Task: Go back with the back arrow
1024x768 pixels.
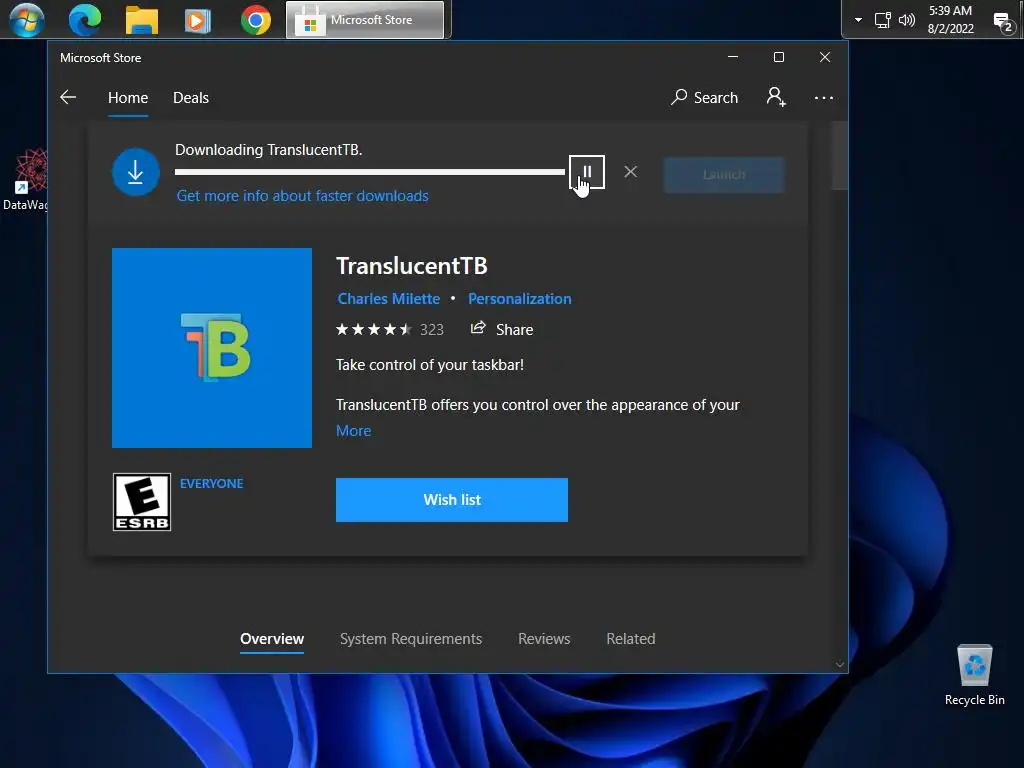Action: [x=68, y=97]
